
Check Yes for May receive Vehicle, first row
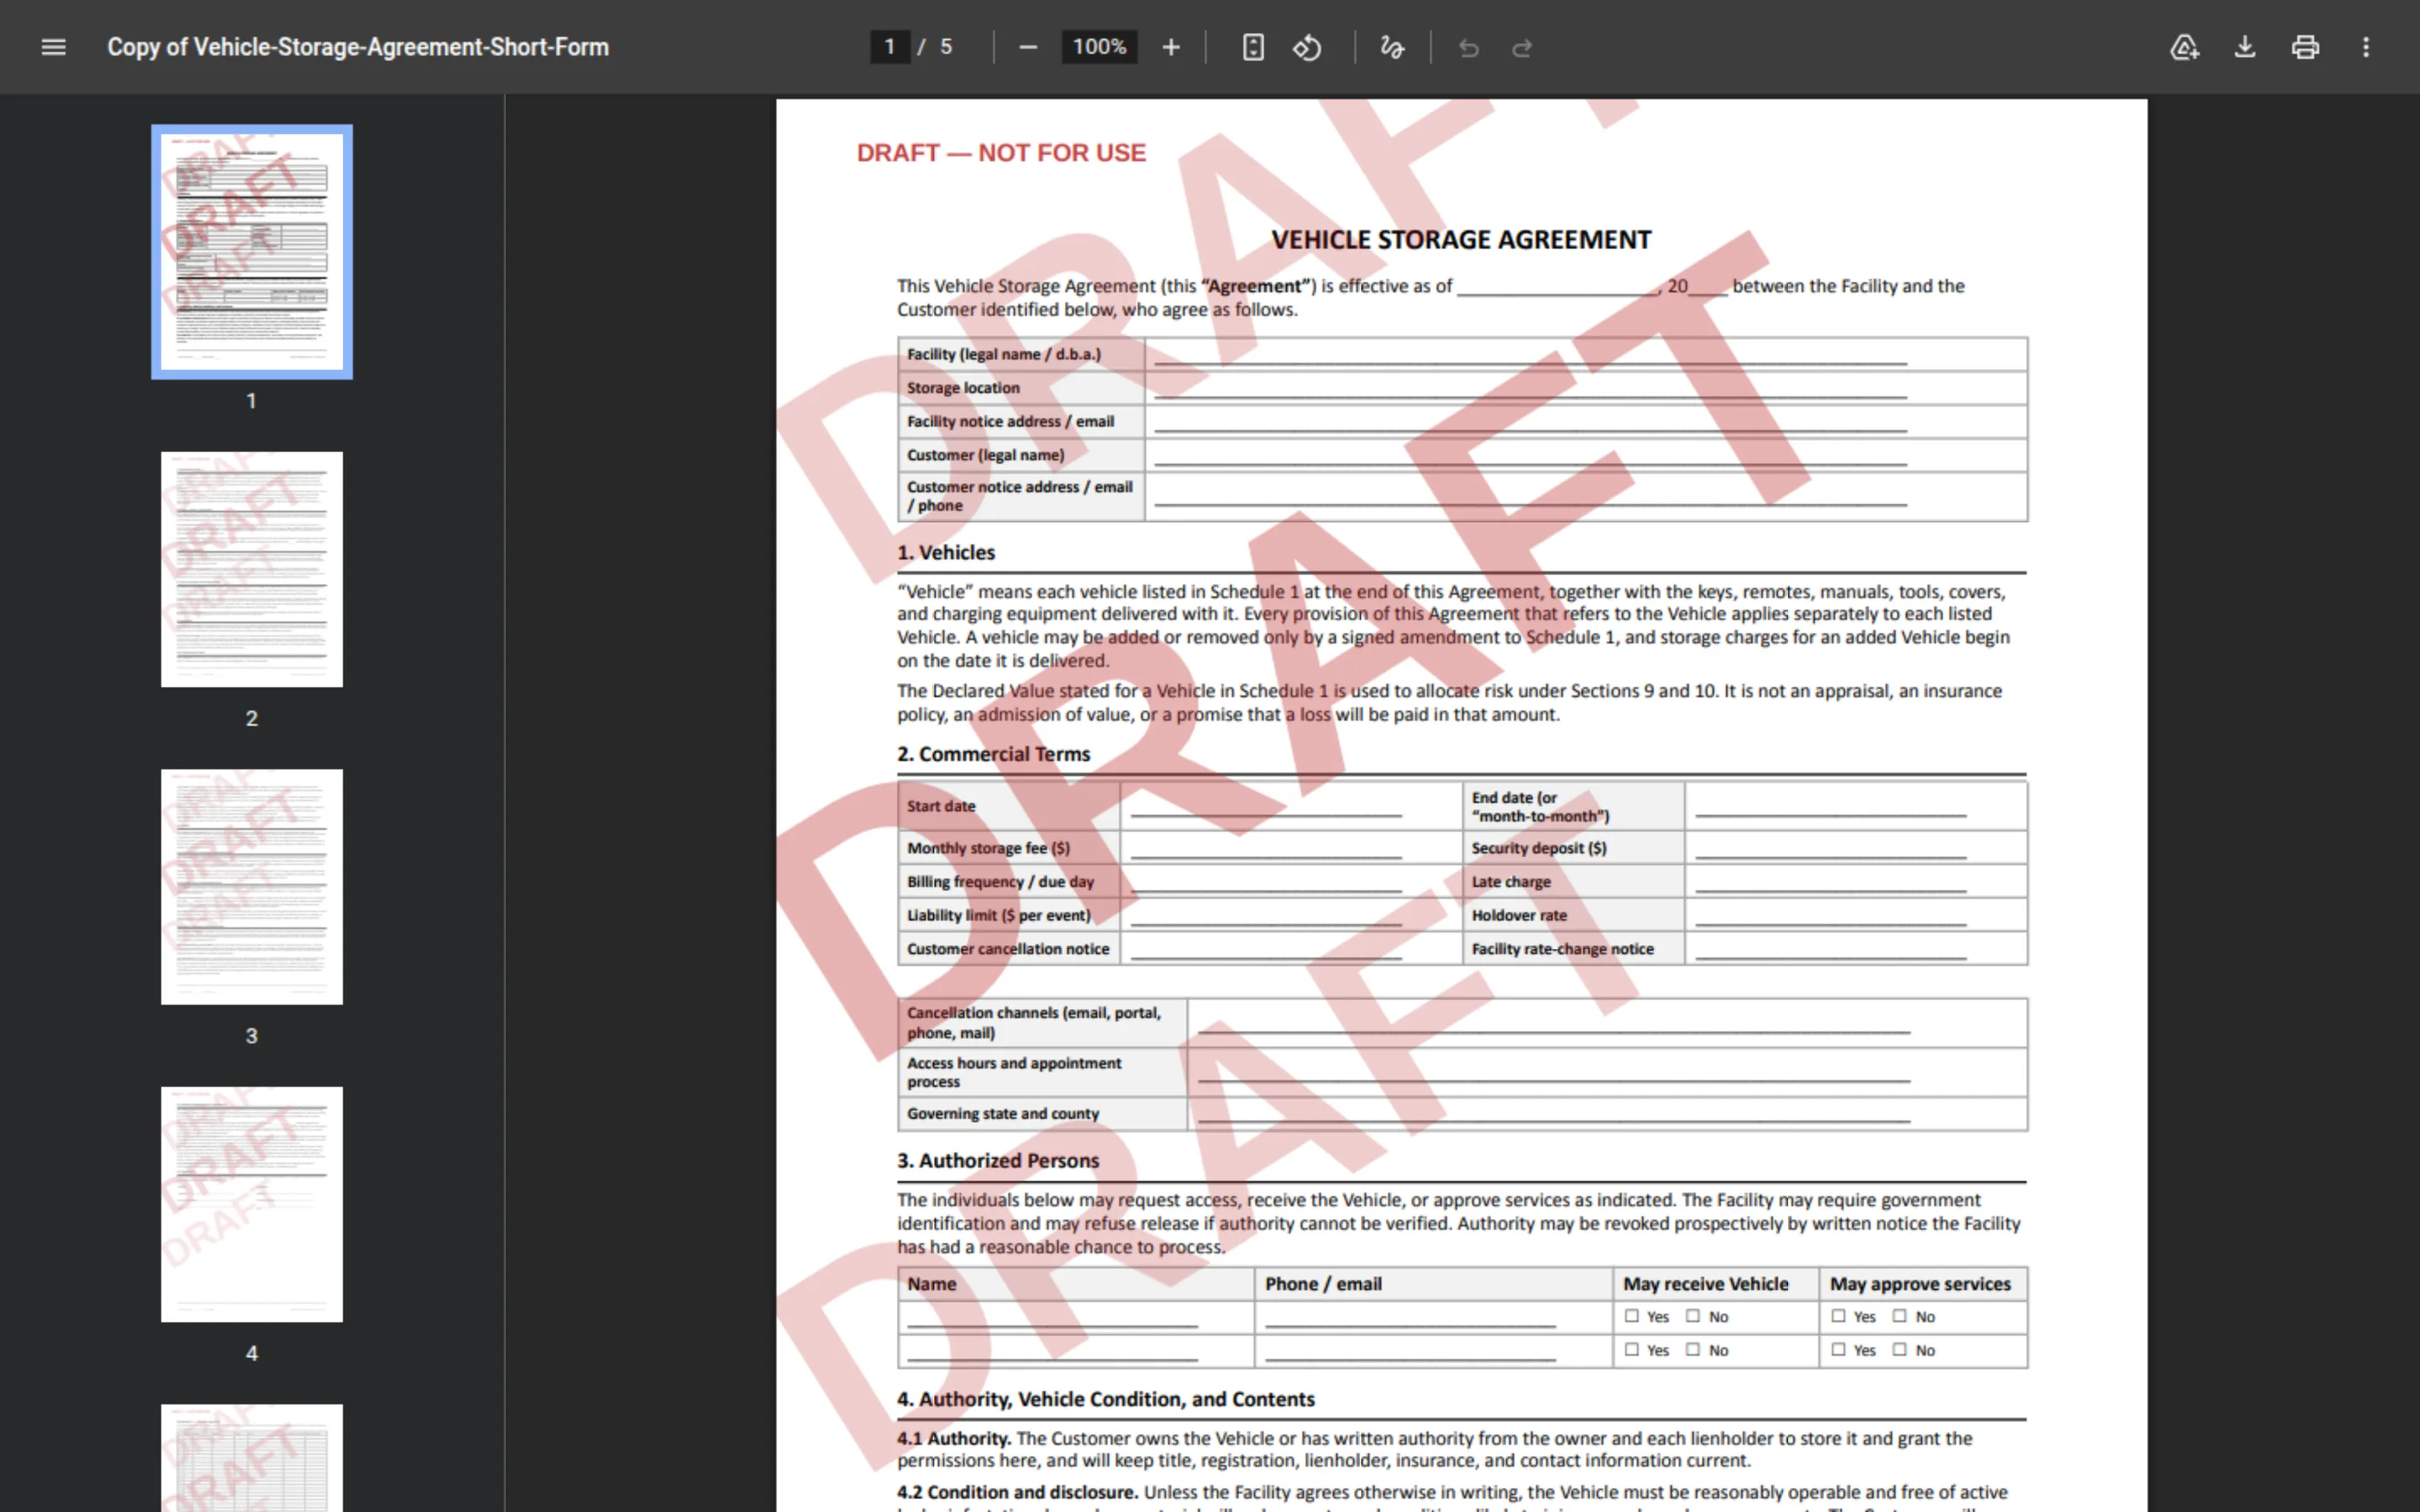(x=1632, y=1316)
